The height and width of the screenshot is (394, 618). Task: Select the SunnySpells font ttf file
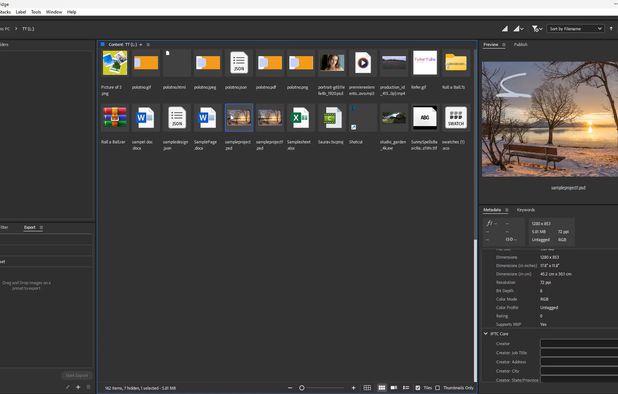[x=425, y=117]
